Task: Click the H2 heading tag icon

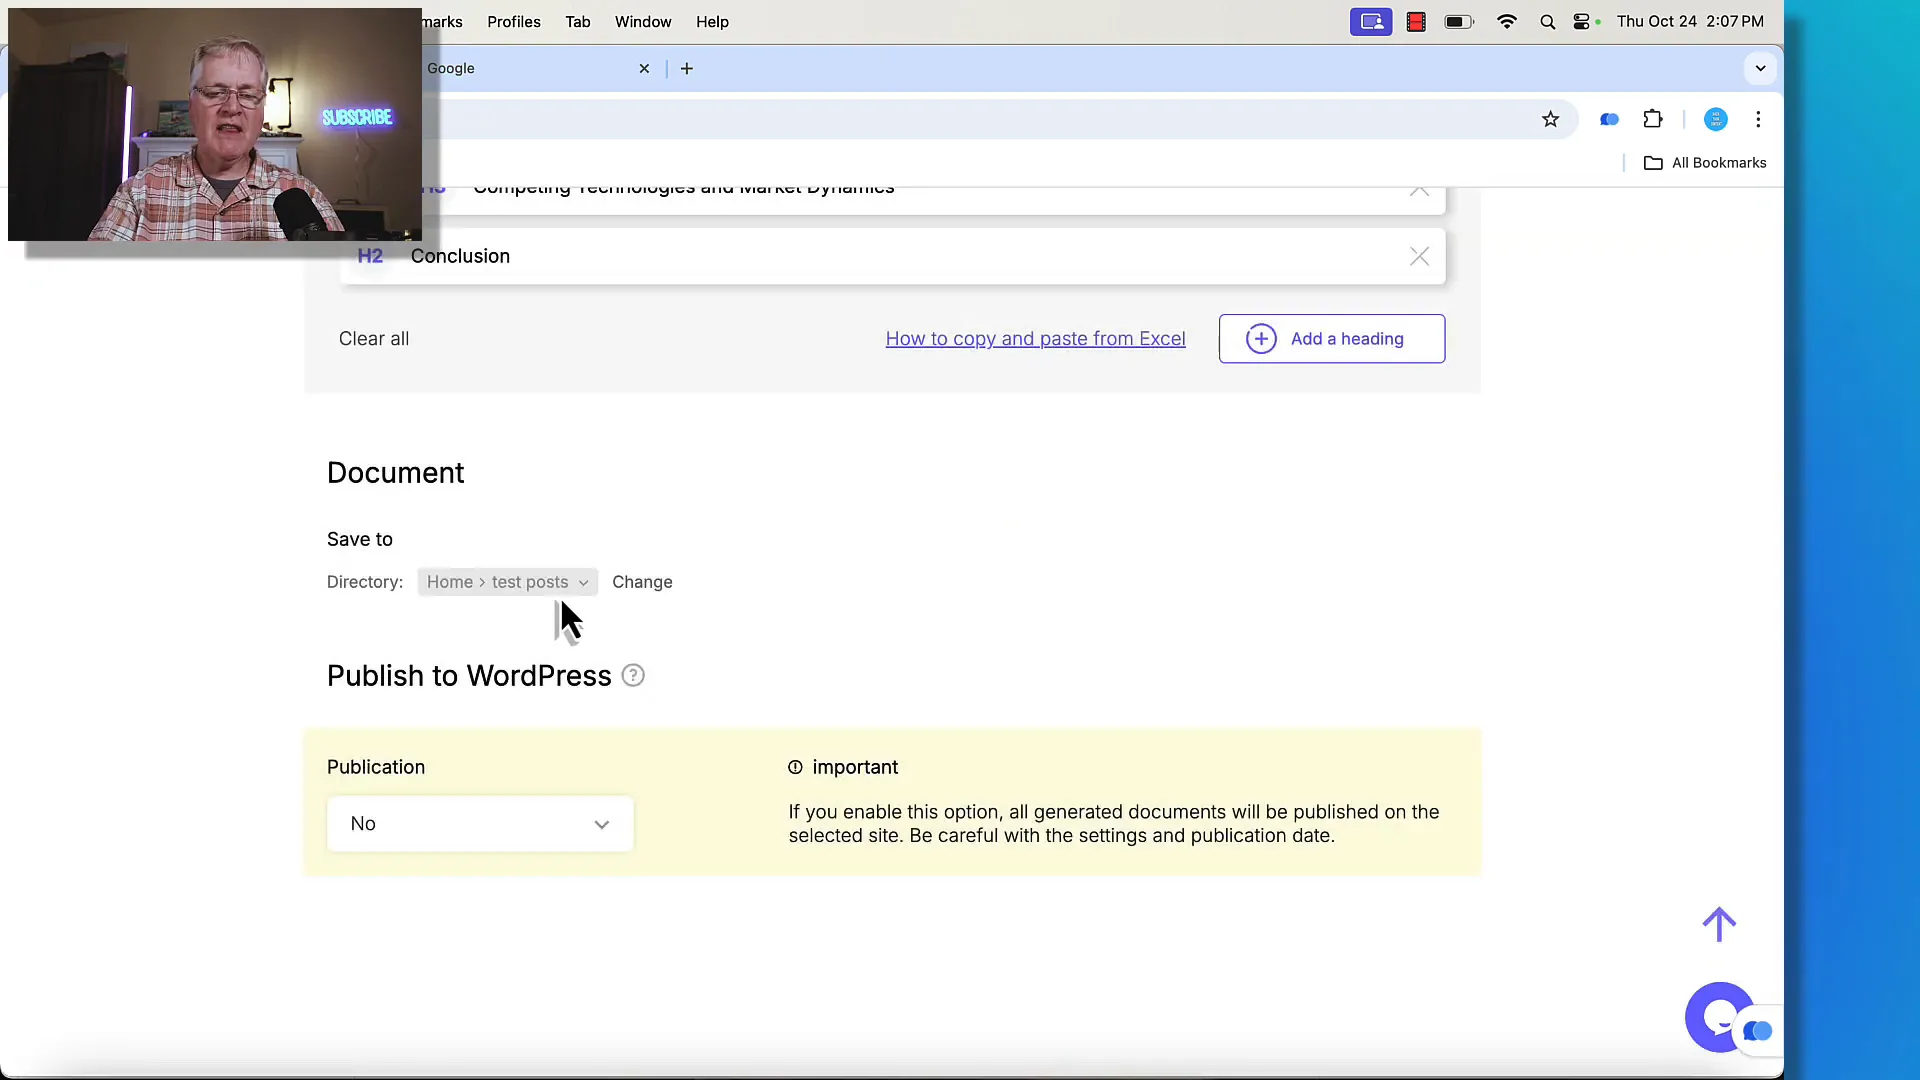Action: click(371, 256)
